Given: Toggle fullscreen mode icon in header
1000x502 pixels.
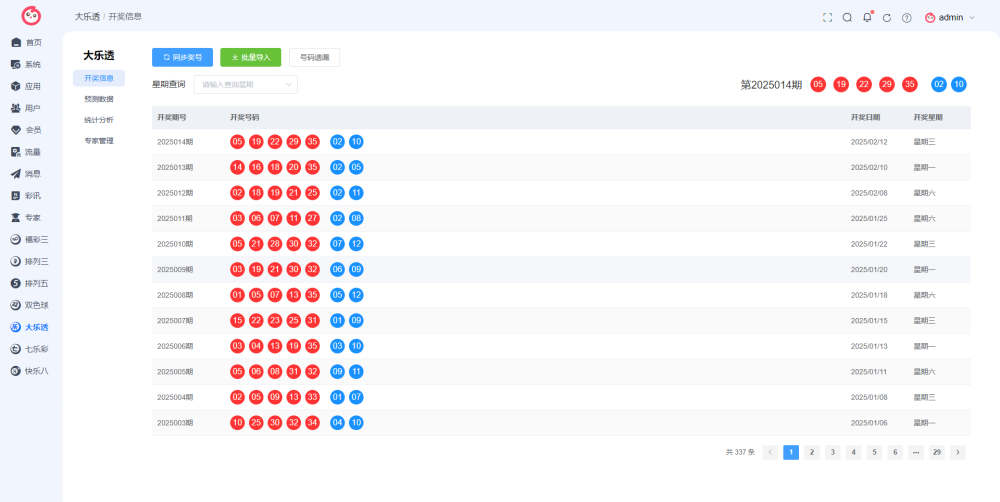Looking at the screenshot, I should [827, 18].
